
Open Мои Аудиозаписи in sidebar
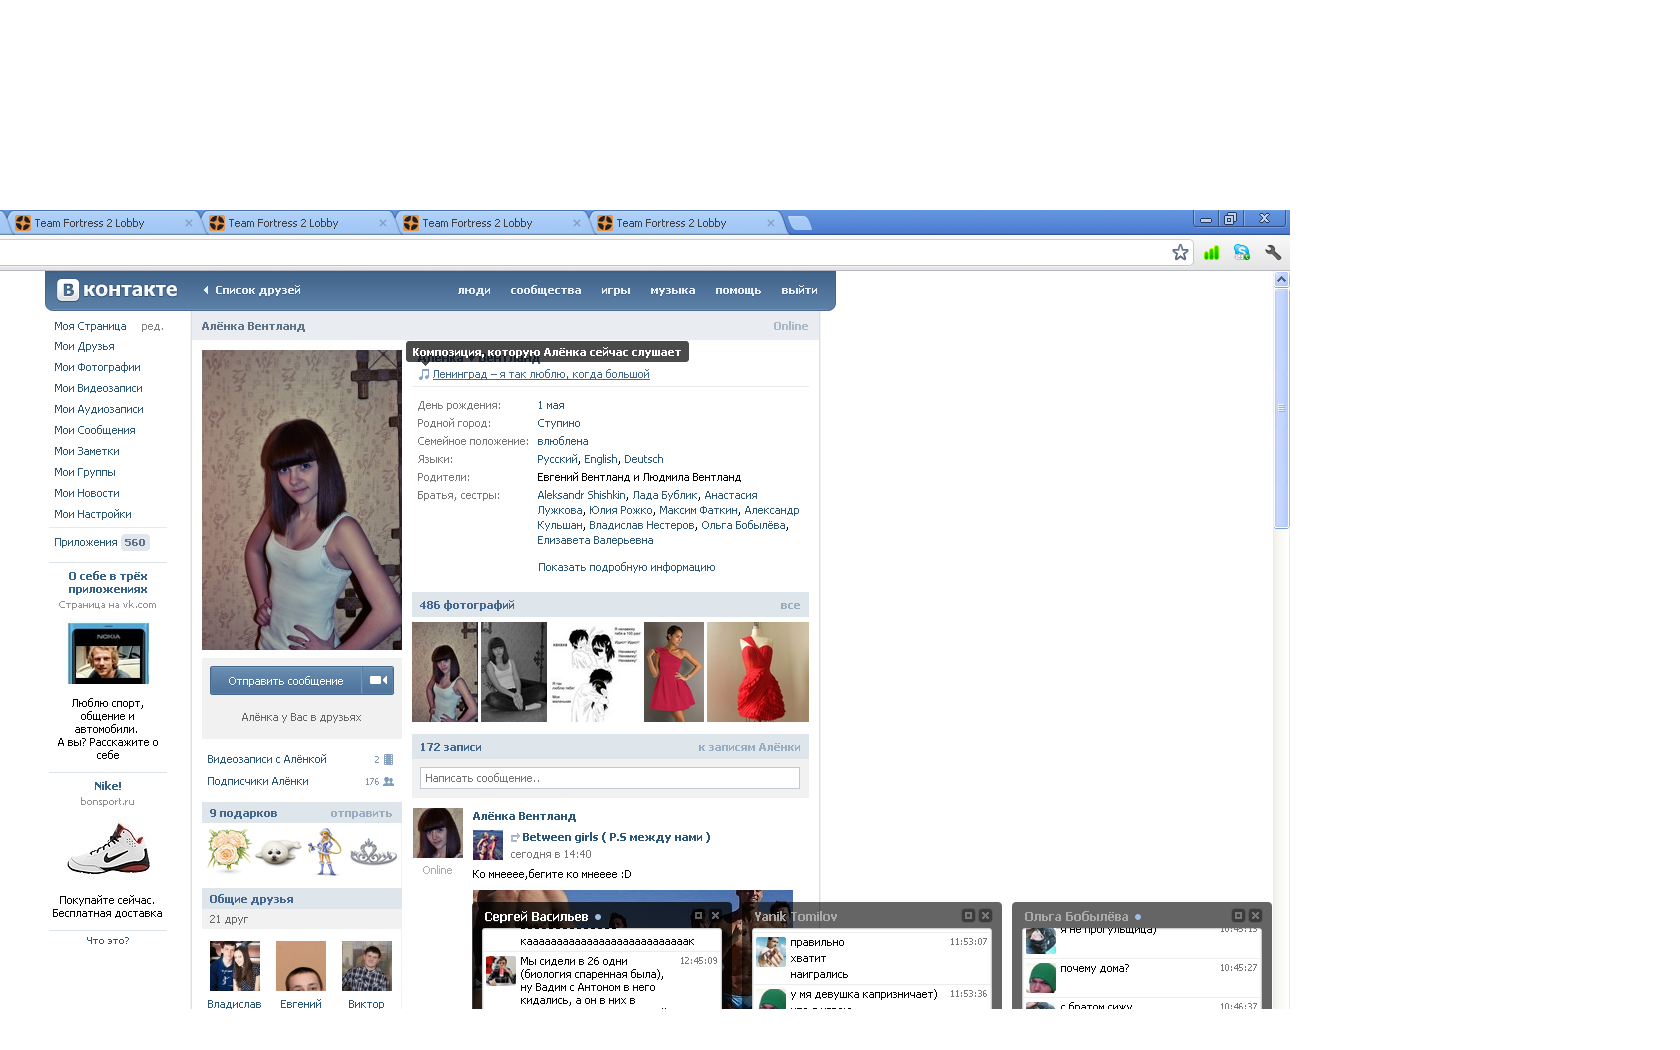[x=99, y=409]
